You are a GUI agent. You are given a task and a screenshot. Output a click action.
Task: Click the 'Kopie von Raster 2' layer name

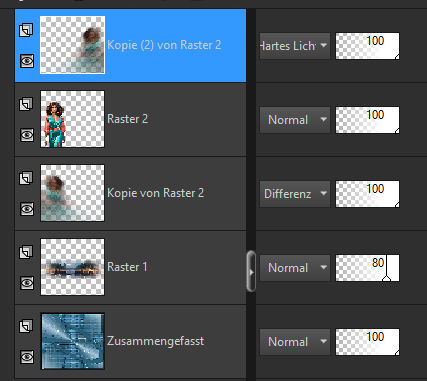pyautogui.click(x=155, y=193)
